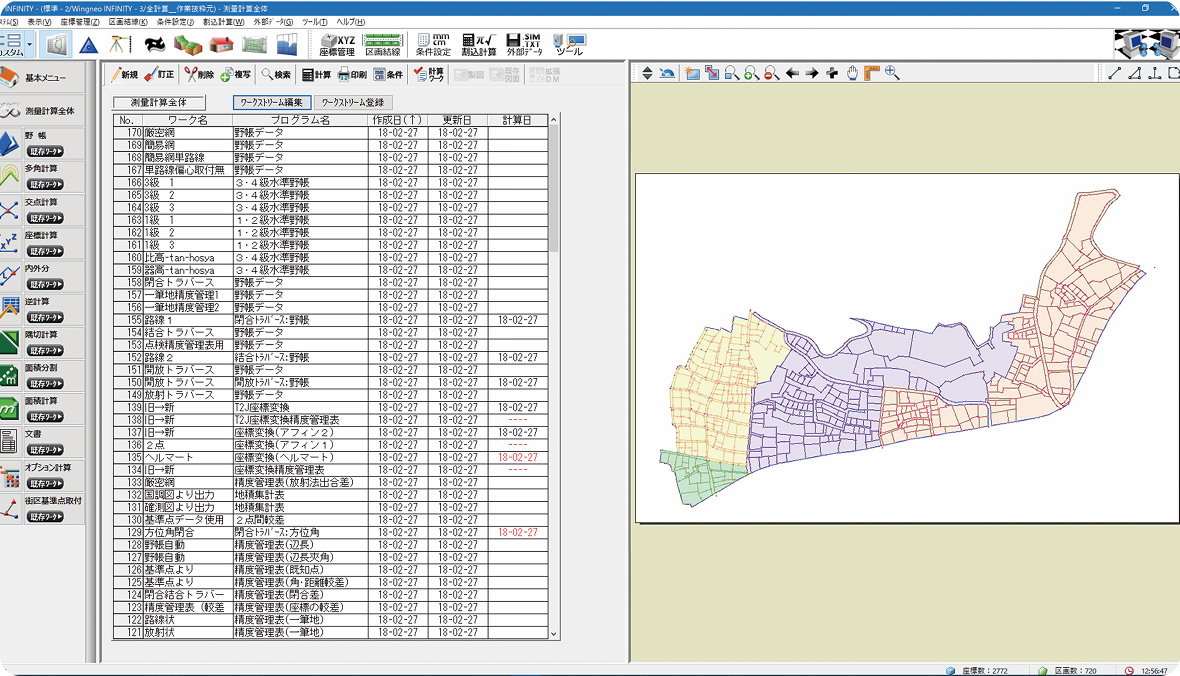Image resolution: width=1180 pixels, height=676 pixels.
Task: Select row 160 比高-tan-hosya
Action: tap(330, 257)
